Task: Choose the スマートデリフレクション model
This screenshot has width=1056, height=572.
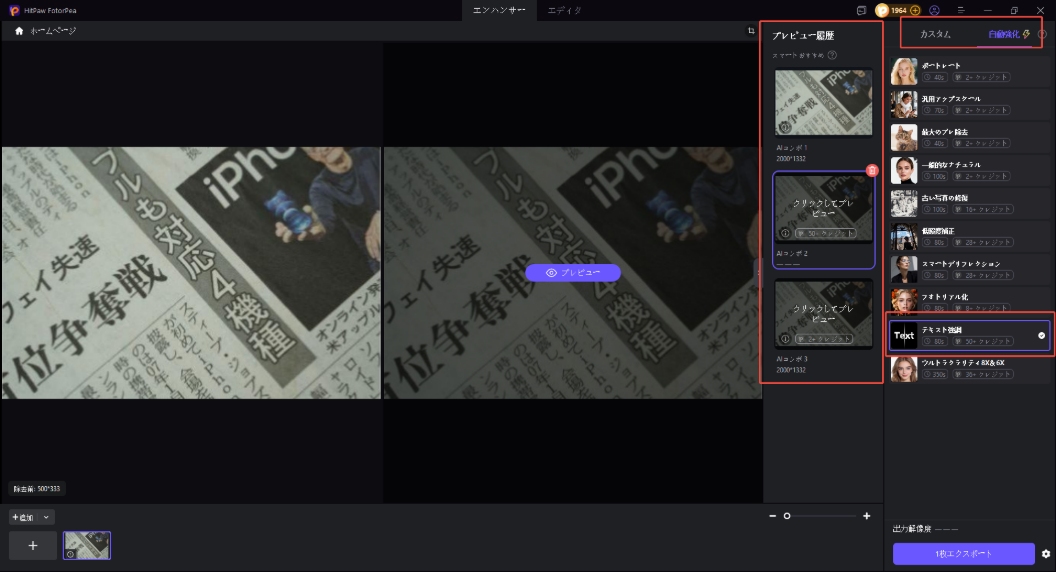Action: coord(969,269)
